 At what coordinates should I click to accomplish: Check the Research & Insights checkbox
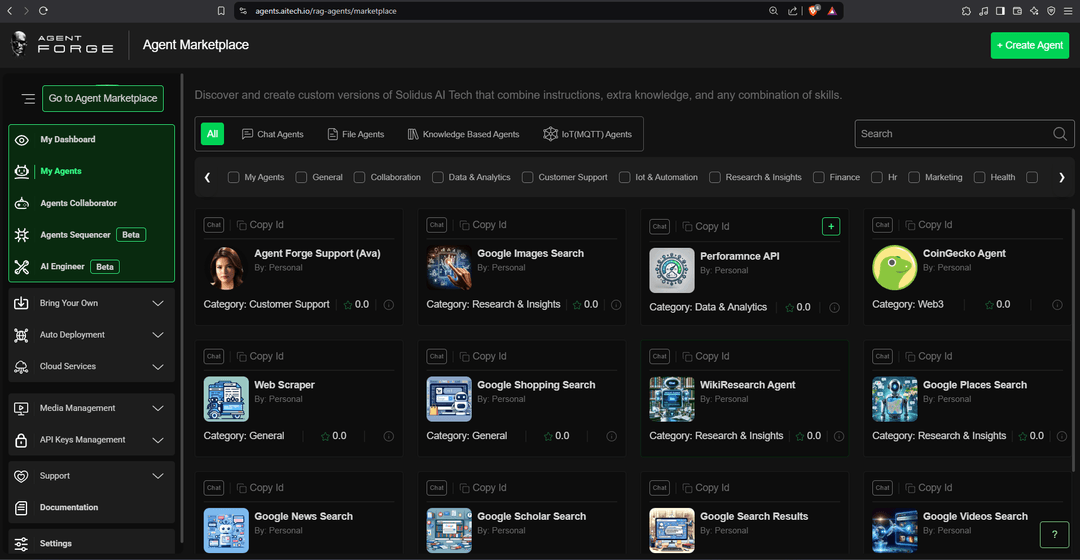(x=715, y=178)
